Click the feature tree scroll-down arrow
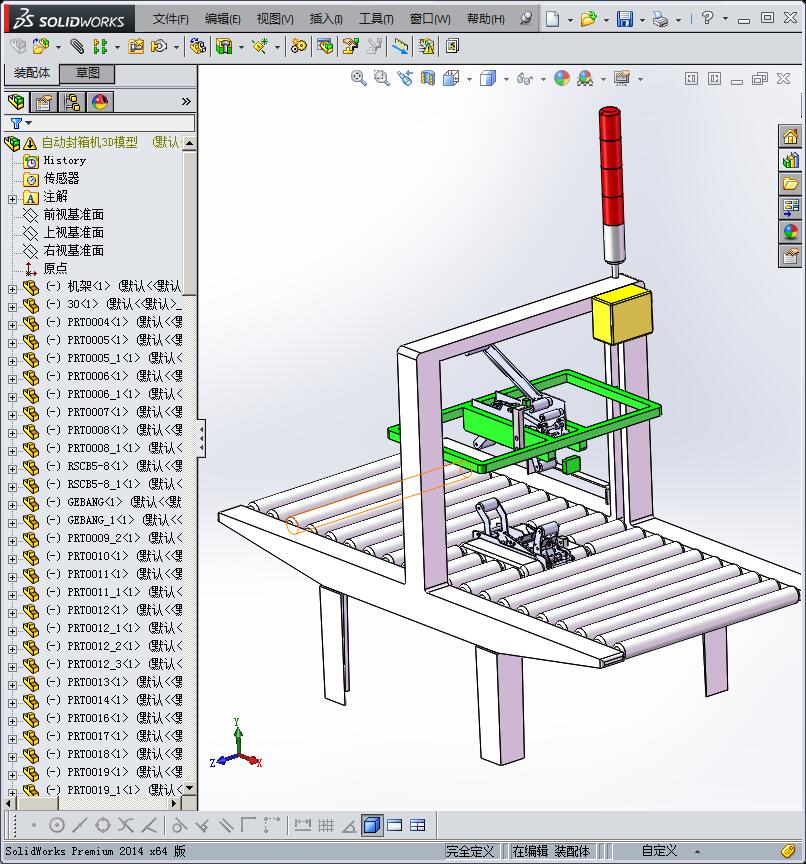 [x=190, y=788]
